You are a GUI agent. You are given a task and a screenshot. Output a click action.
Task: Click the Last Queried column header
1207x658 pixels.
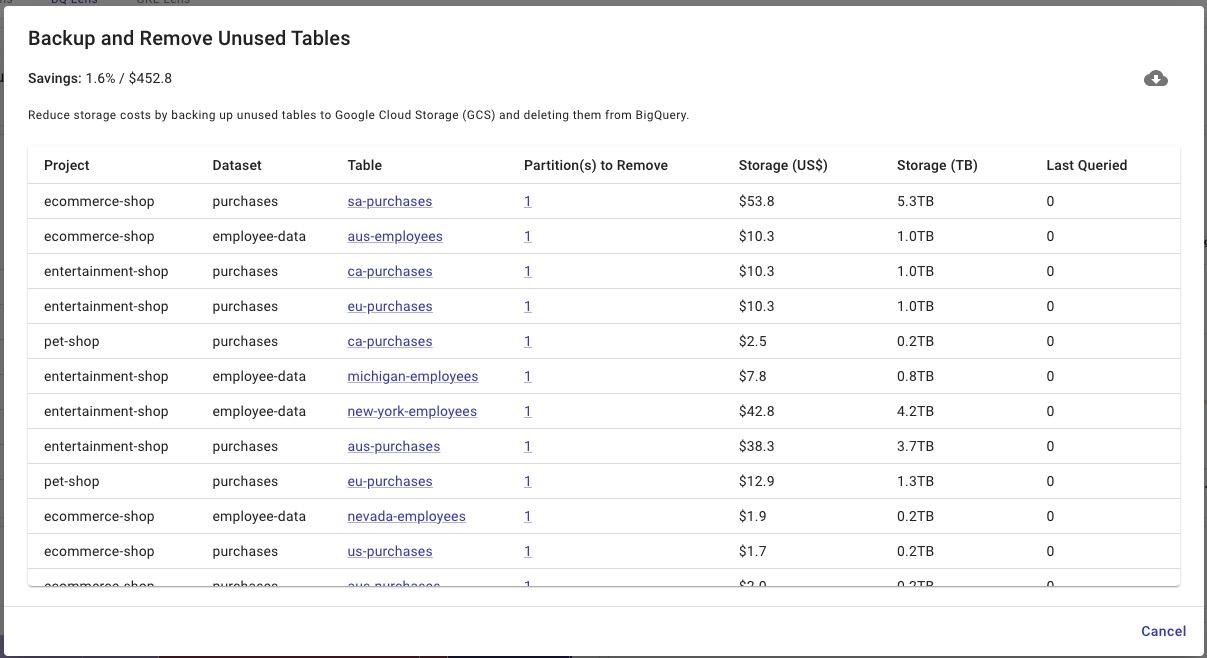pyautogui.click(x=1086, y=165)
